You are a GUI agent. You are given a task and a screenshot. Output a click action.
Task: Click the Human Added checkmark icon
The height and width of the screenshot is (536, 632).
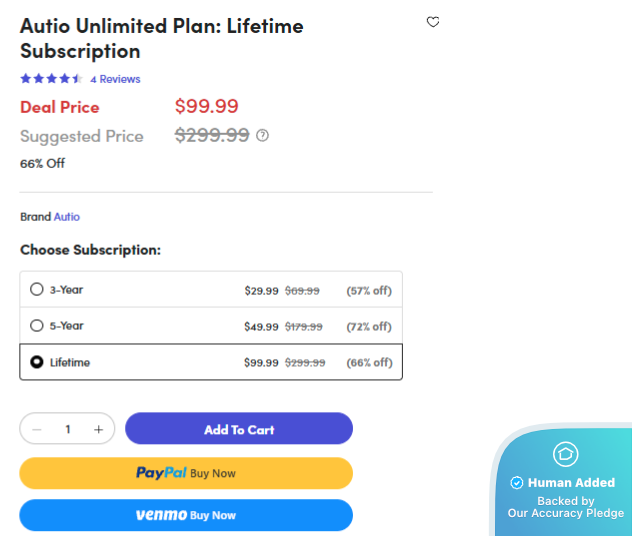pos(517,483)
